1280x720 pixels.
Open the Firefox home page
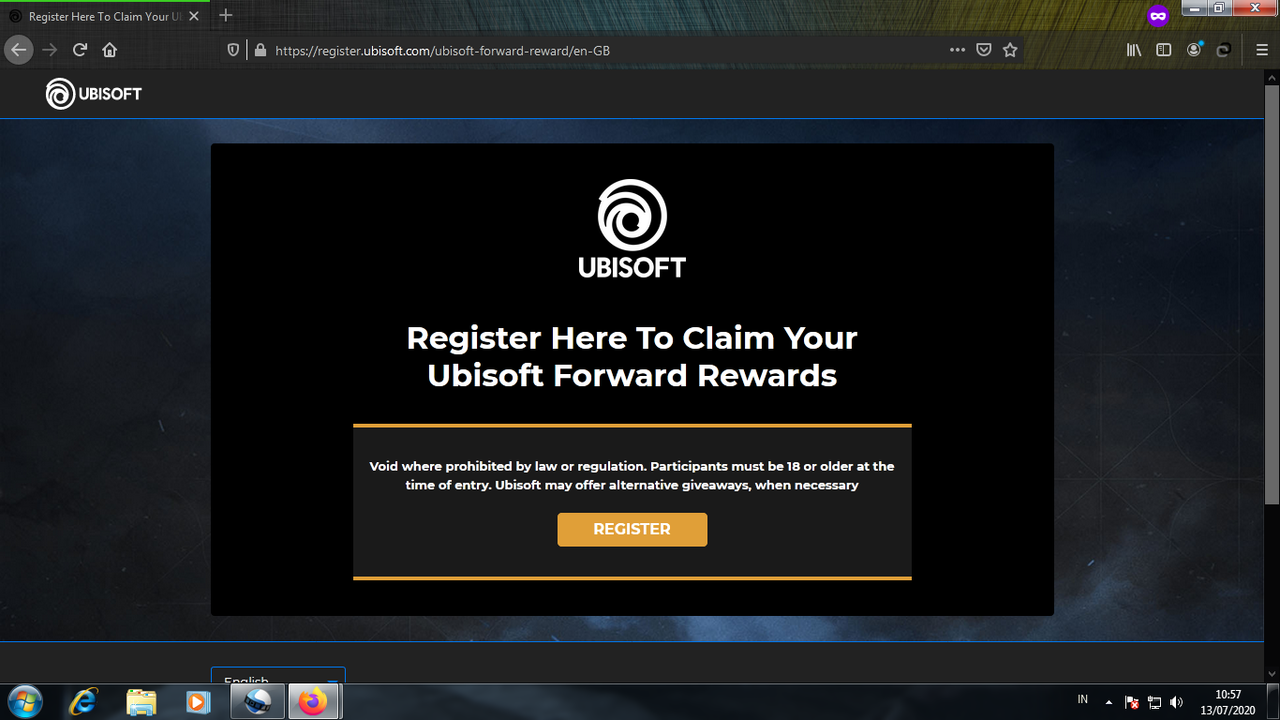(x=110, y=50)
